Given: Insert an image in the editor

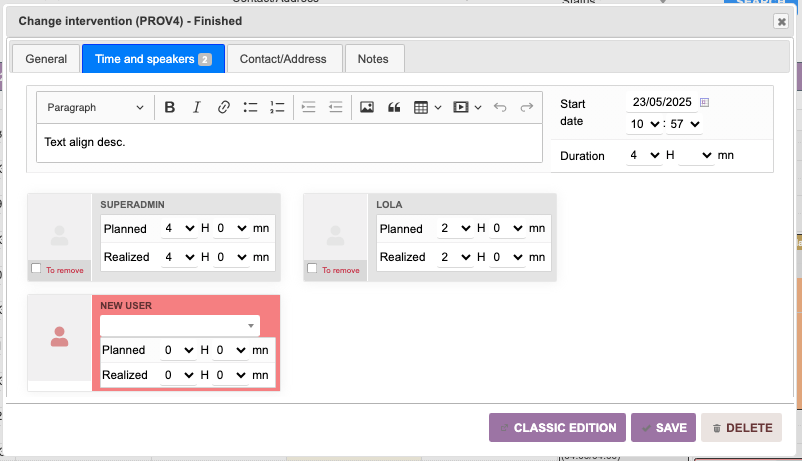Looking at the screenshot, I should tap(367, 107).
